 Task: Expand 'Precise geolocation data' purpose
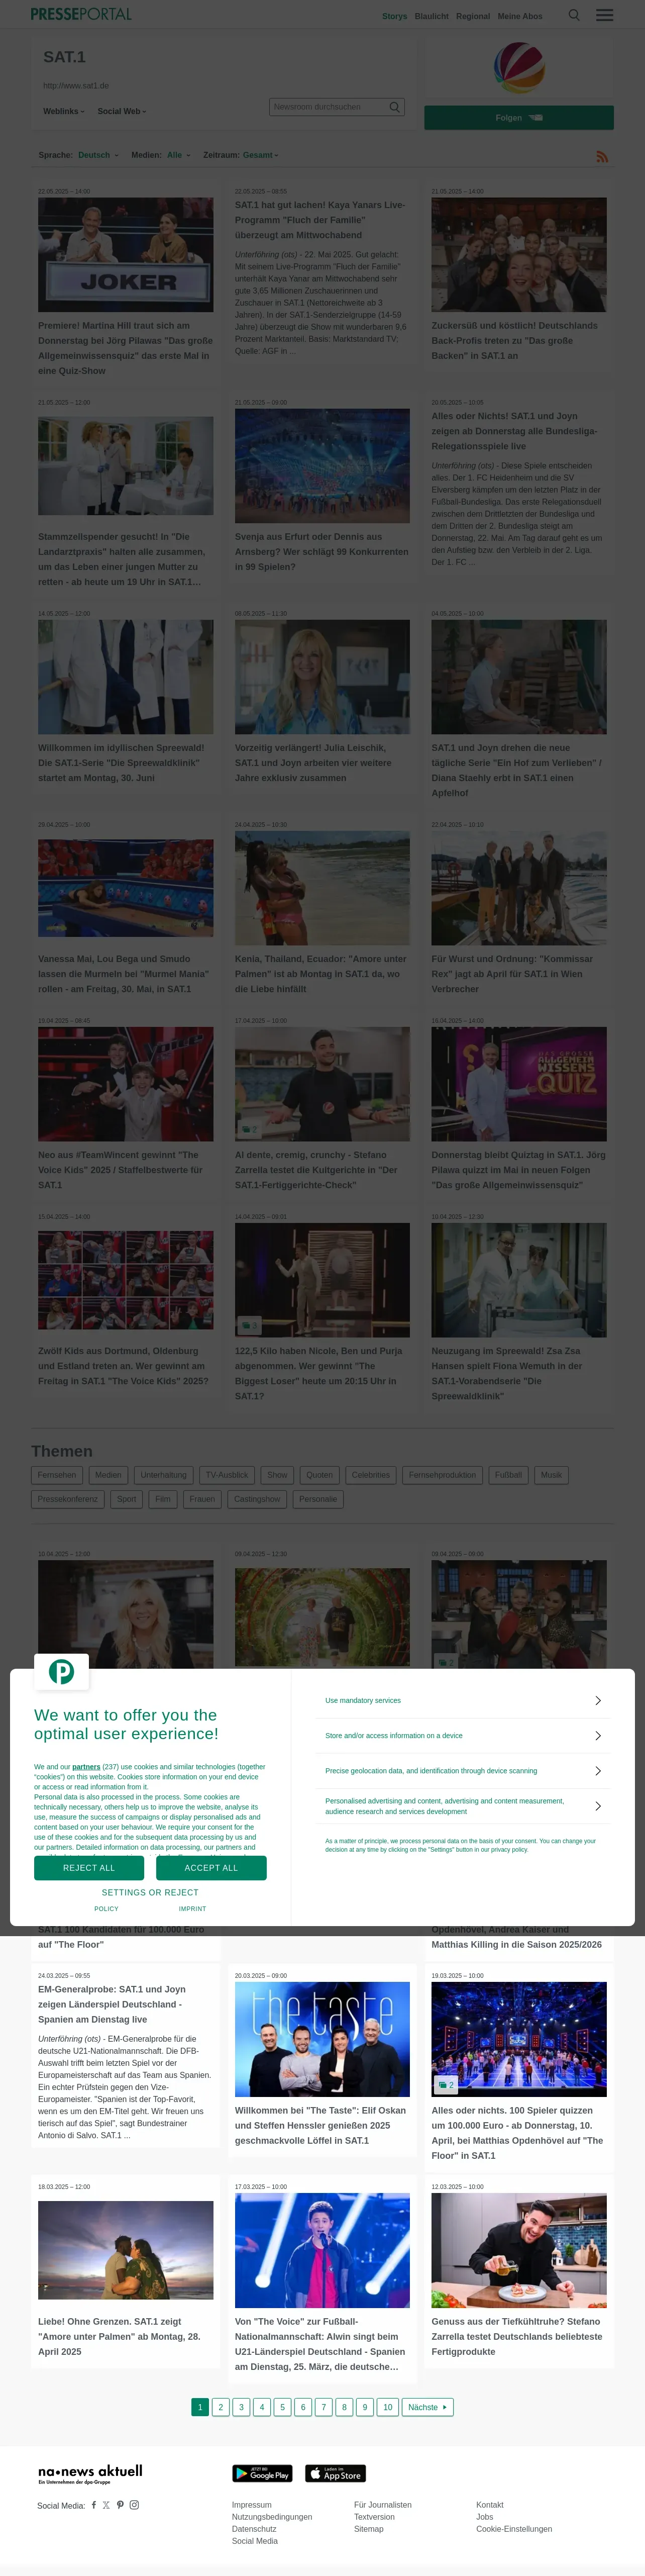click(598, 1770)
